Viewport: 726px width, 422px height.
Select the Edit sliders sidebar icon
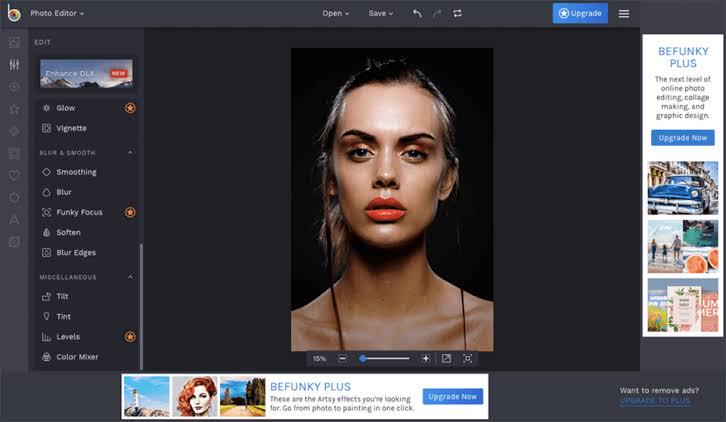tap(14, 65)
